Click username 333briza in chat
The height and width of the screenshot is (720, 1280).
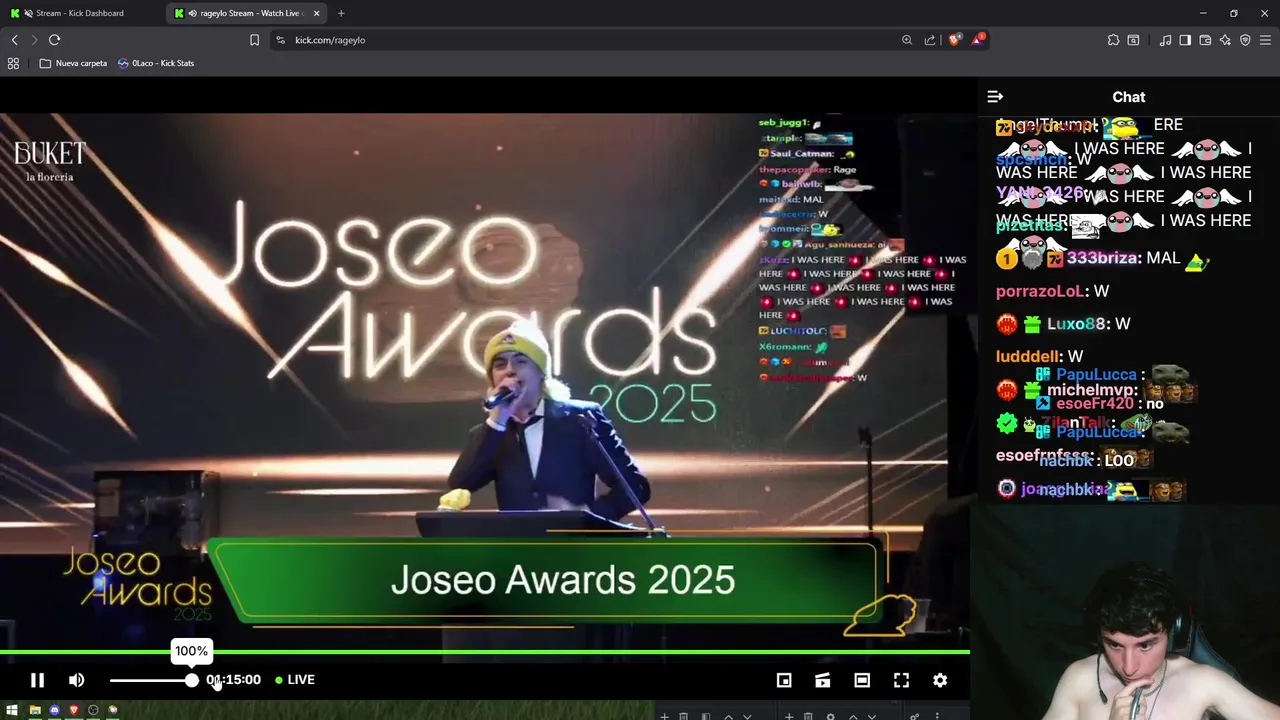[1103, 258]
